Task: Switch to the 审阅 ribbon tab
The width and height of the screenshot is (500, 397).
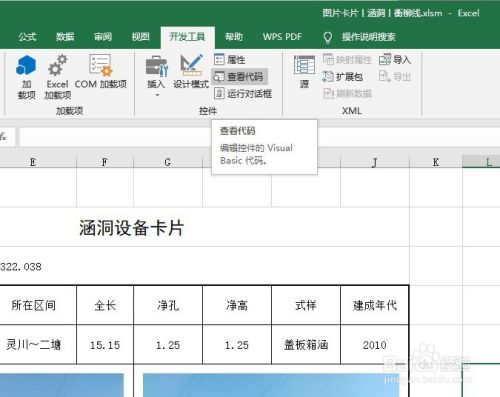Action: point(103,37)
